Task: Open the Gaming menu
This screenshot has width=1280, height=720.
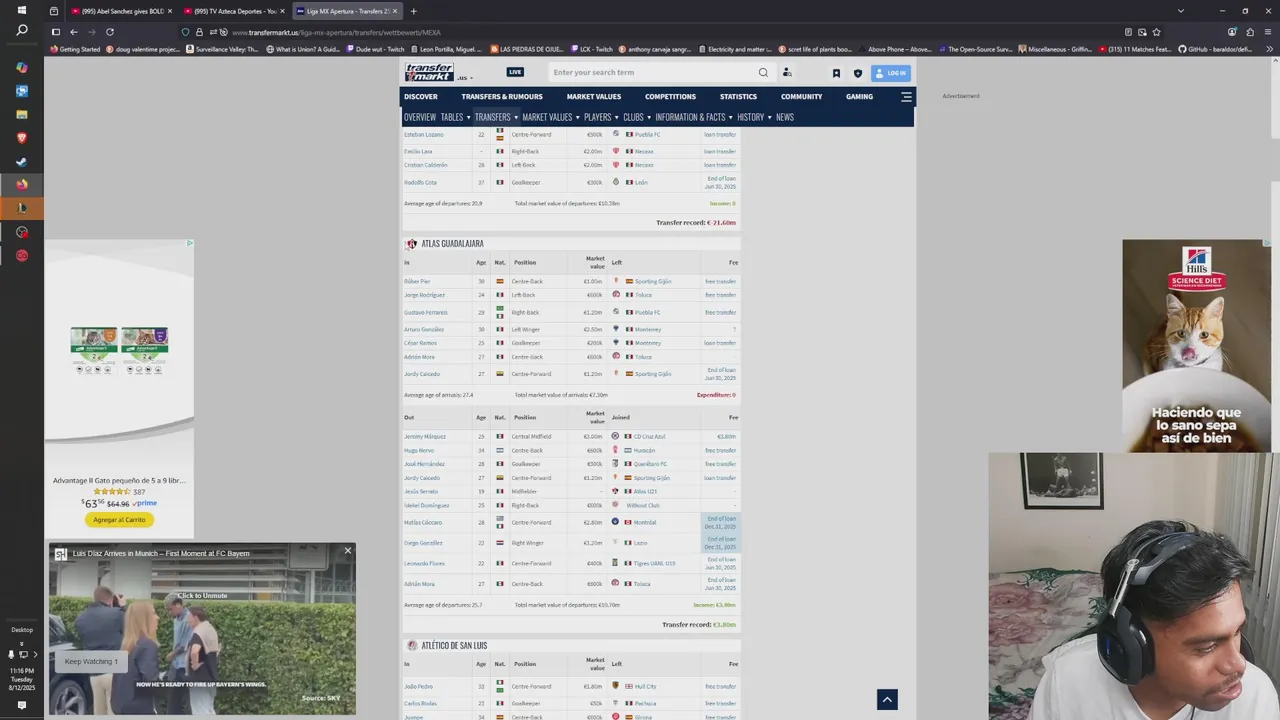Action: [x=860, y=97]
